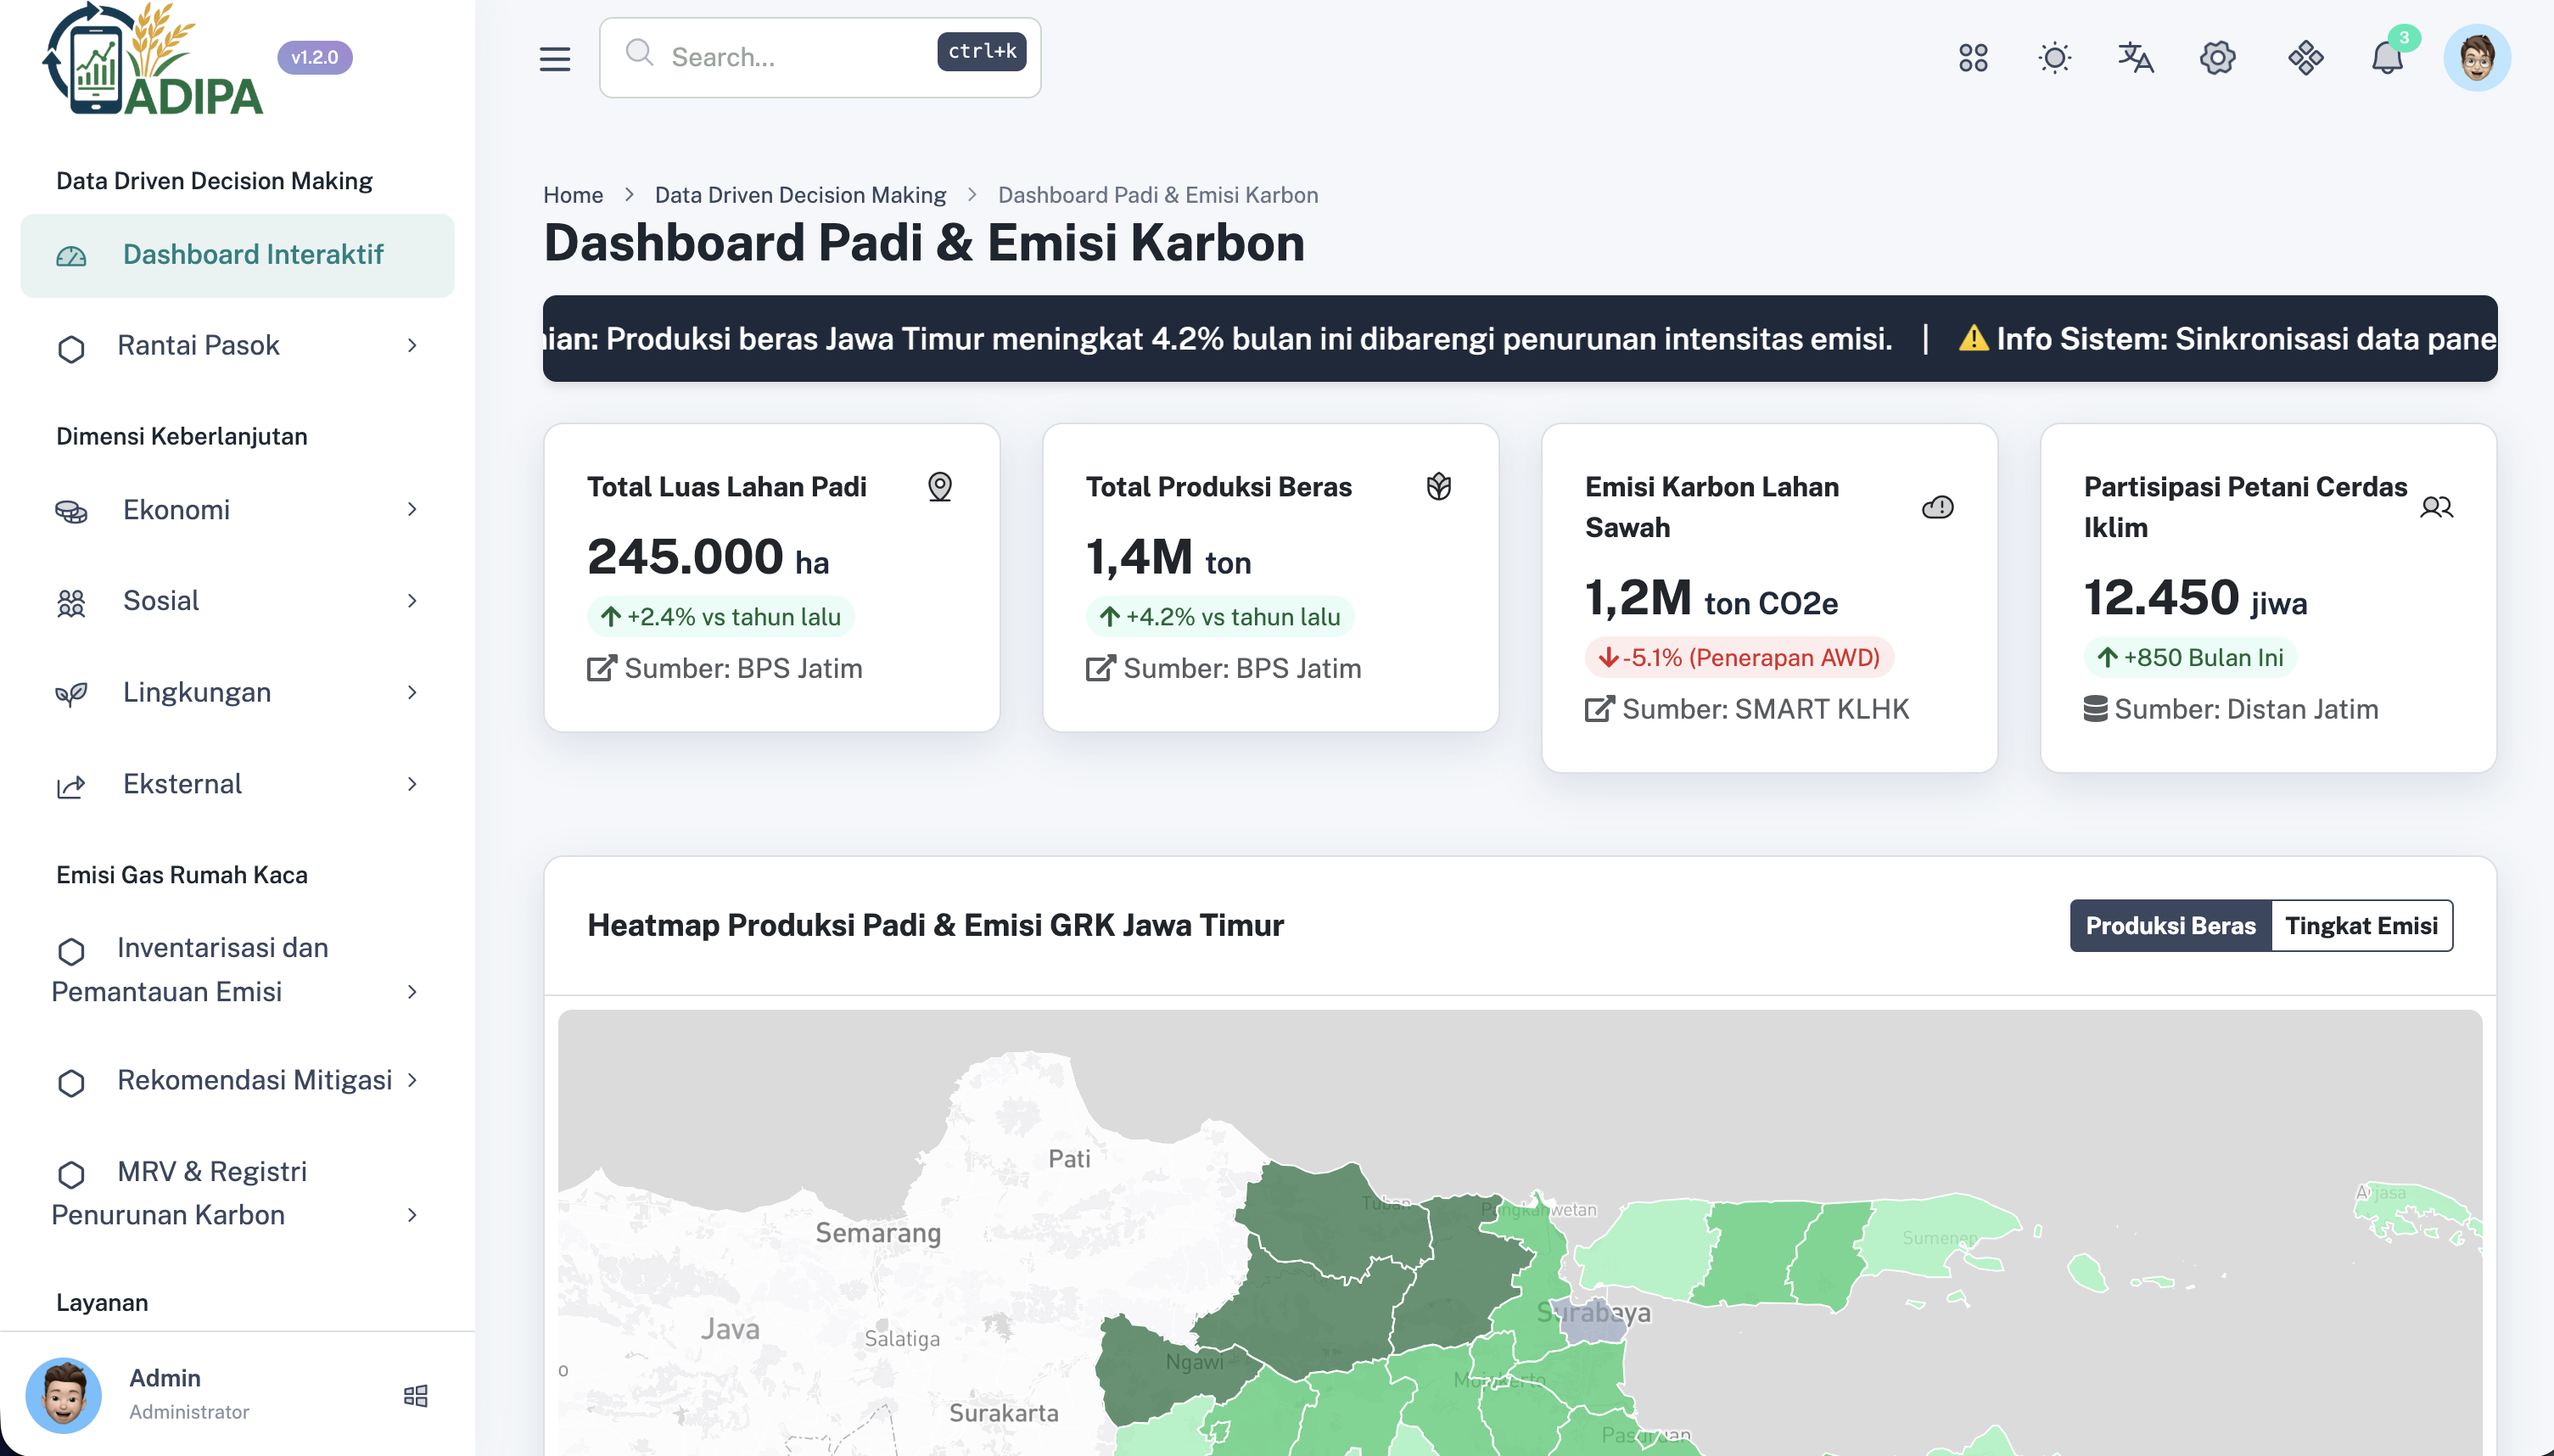Go to Home breadcrumb link
2554x1456 pixels.
coord(573,195)
